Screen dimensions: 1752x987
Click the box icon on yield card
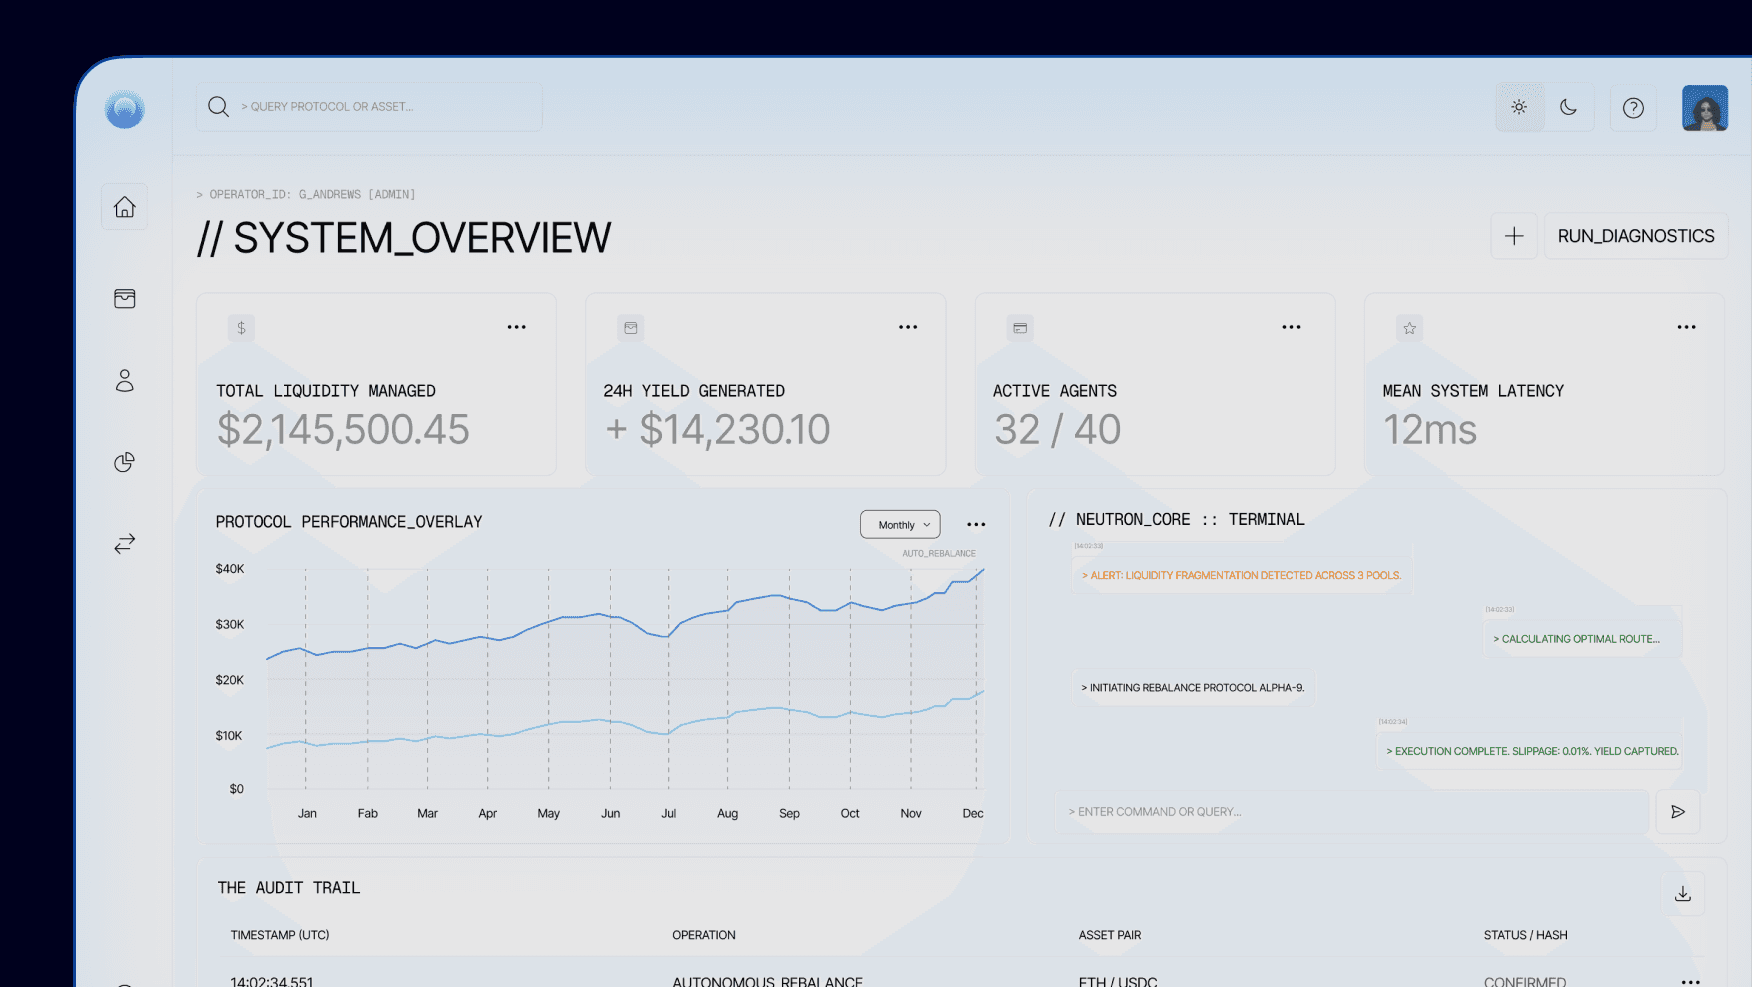click(x=631, y=328)
